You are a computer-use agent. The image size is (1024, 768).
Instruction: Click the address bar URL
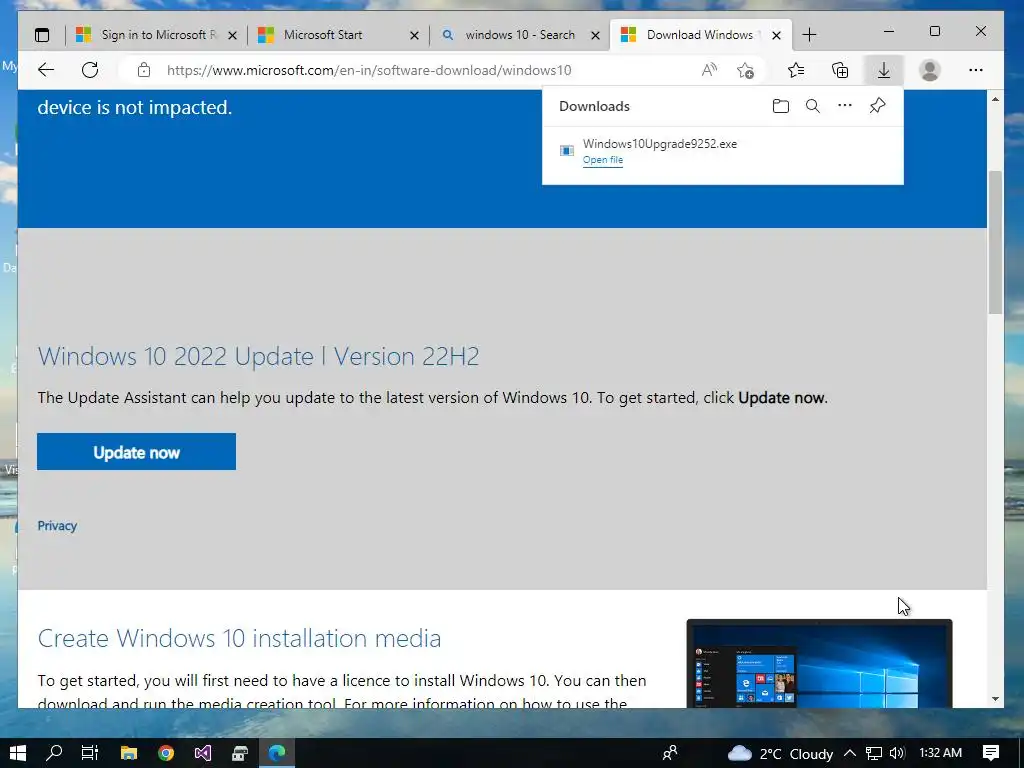(369, 70)
